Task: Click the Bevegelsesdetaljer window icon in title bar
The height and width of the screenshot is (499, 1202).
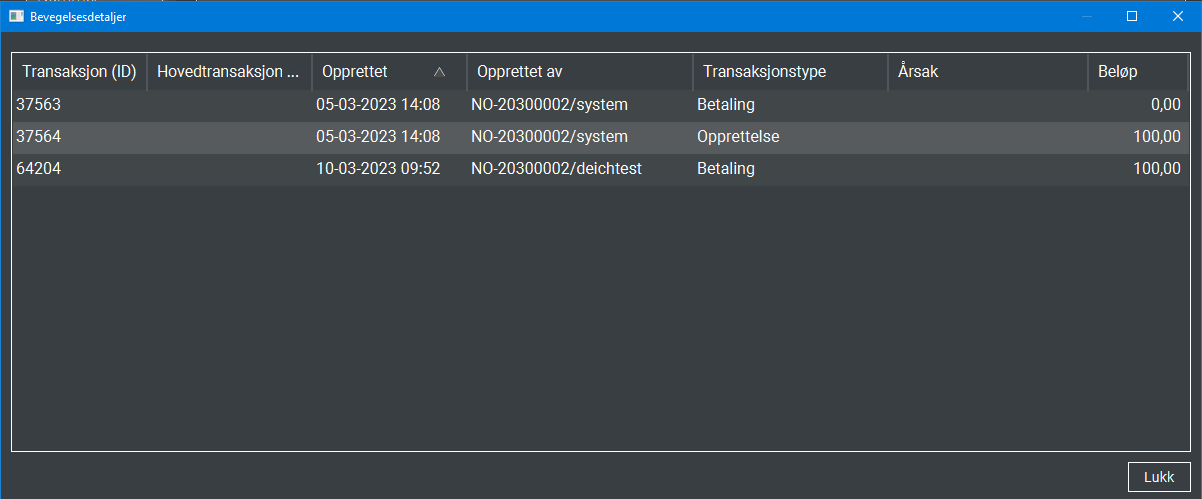Action: coord(16,16)
